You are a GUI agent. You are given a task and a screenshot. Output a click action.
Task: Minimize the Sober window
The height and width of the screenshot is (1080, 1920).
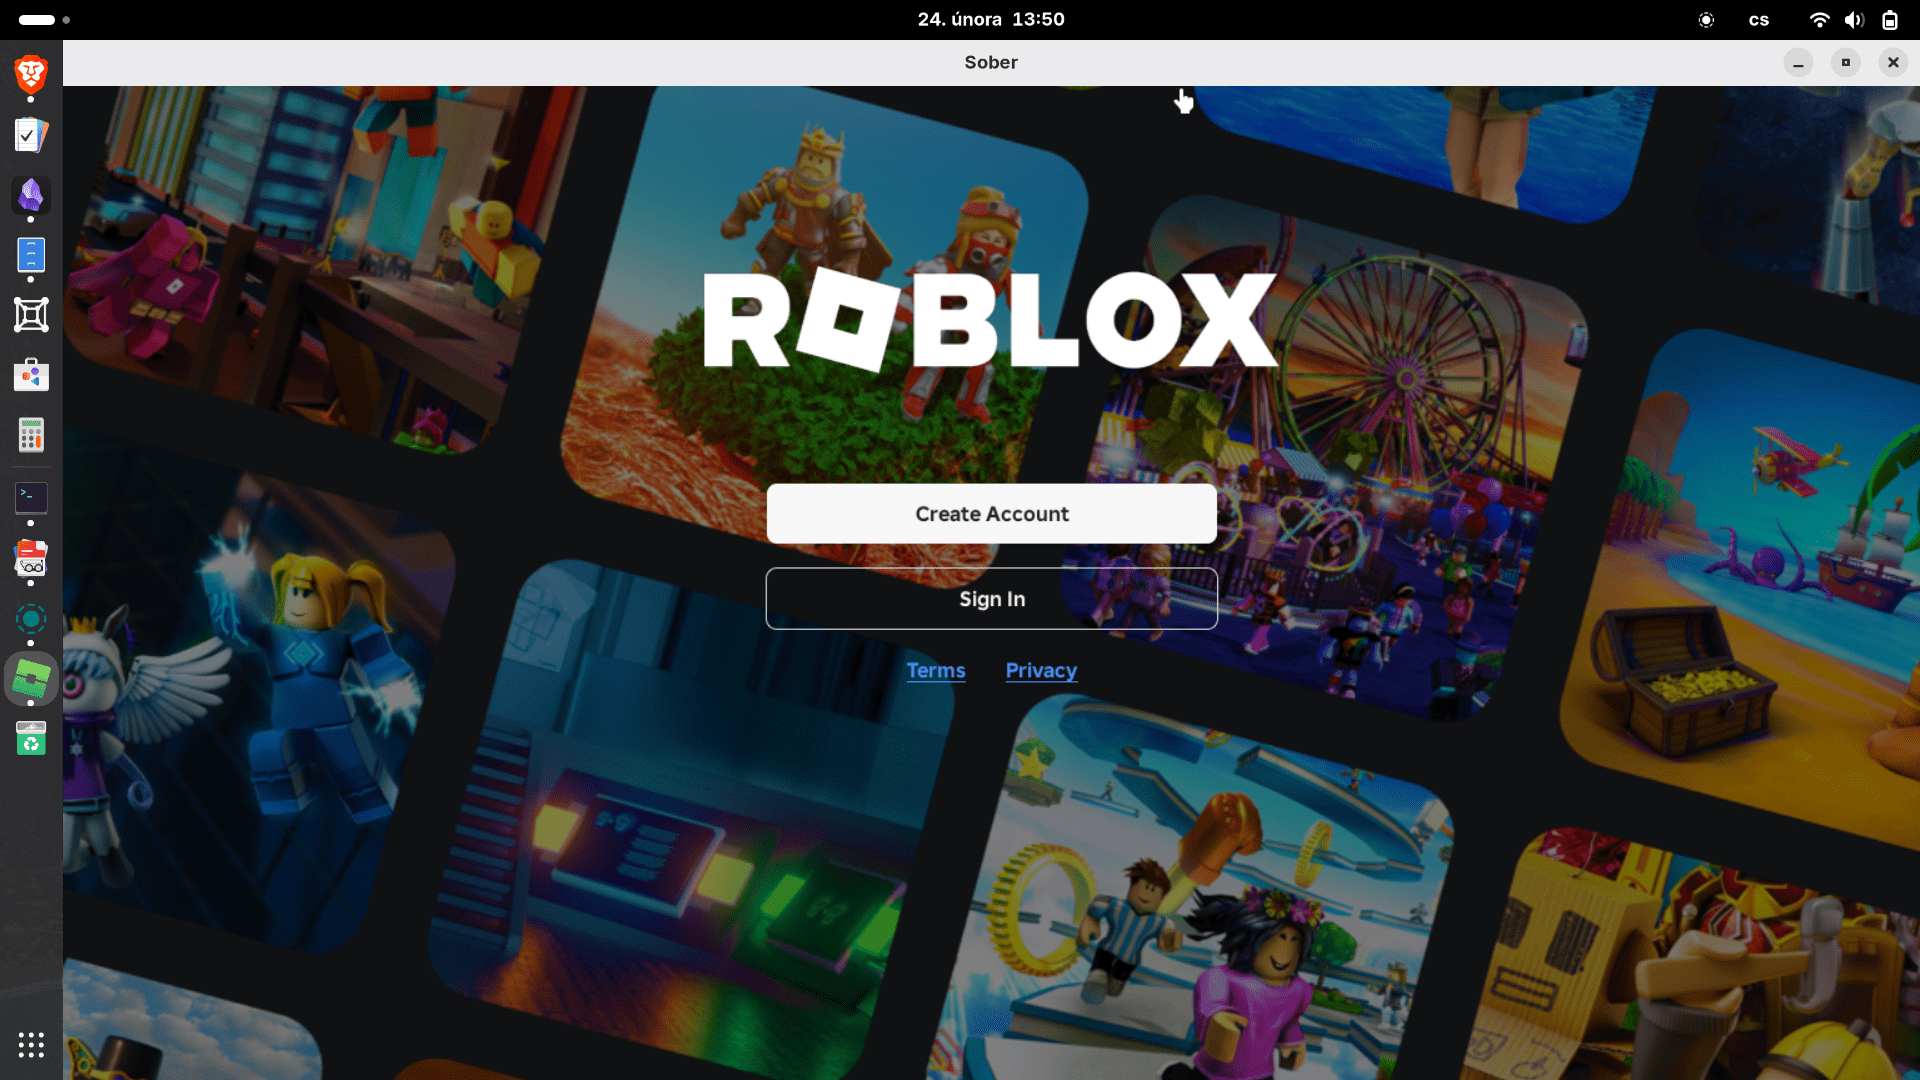click(1798, 62)
